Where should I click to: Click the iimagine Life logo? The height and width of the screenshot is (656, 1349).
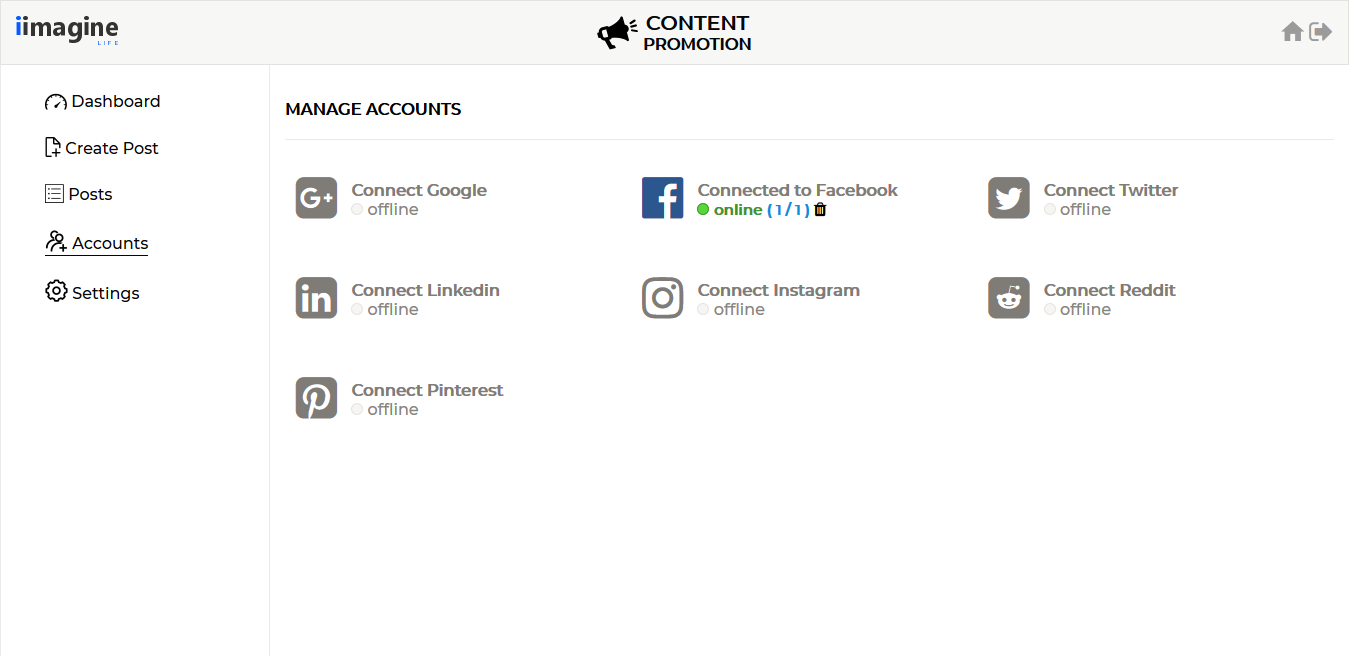click(67, 29)
